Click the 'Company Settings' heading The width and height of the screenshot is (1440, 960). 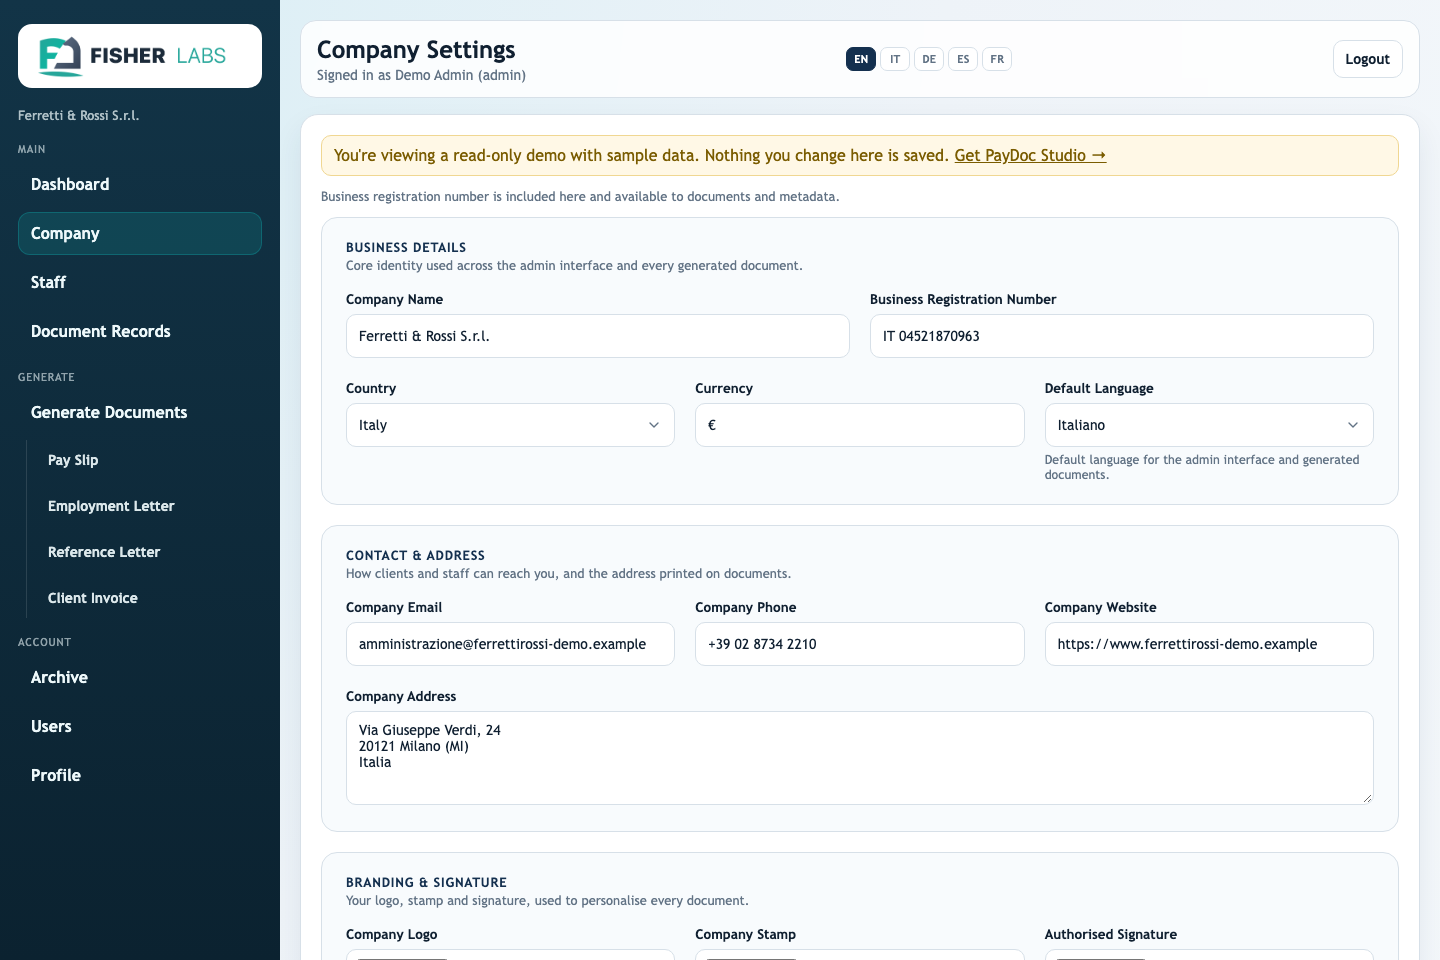tap(416, 50)
